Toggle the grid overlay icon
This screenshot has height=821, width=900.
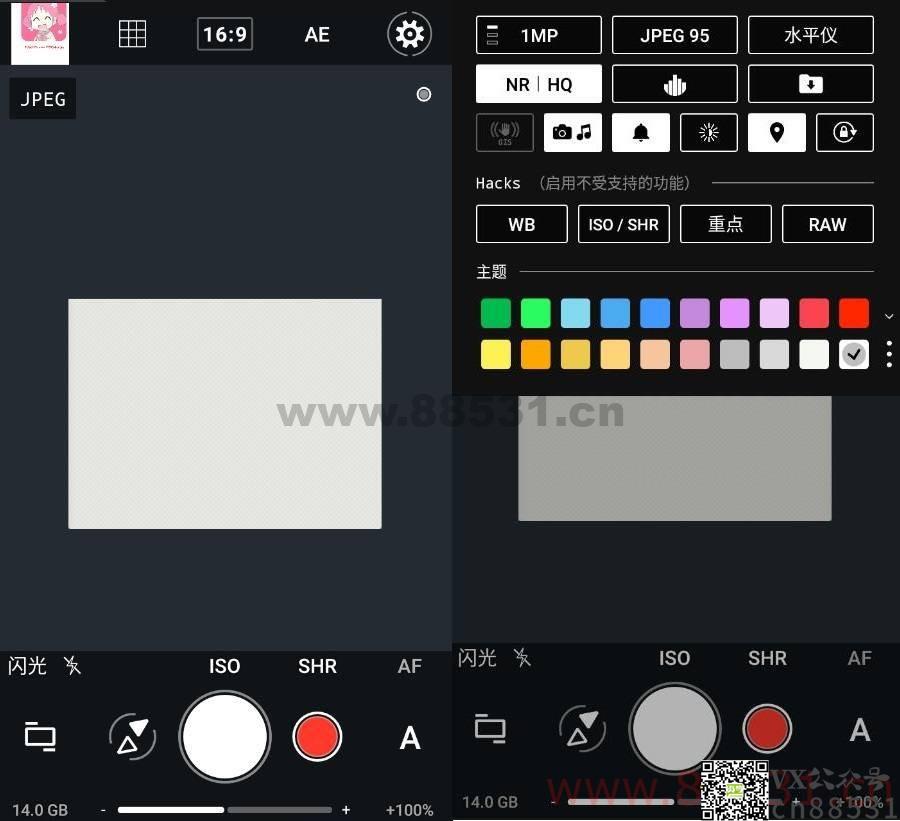tap(132, 34)
